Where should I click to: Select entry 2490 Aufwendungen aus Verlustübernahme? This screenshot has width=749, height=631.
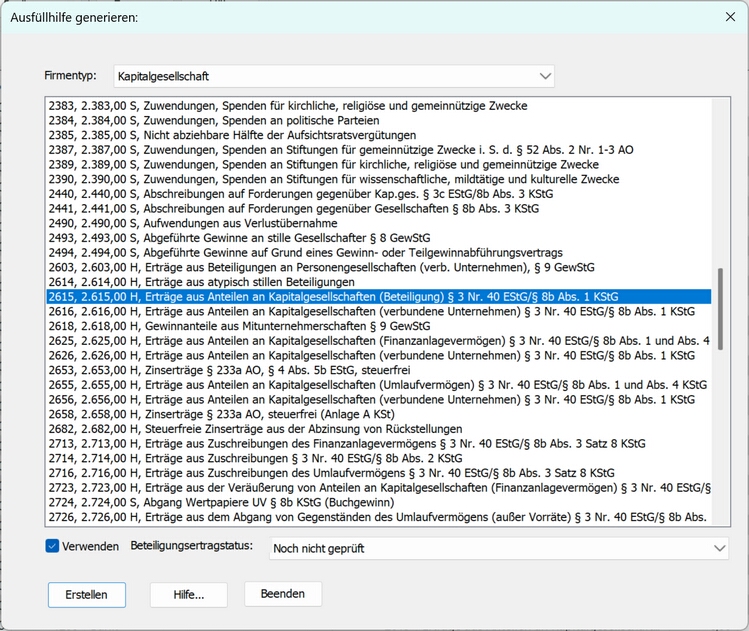pos(379,223)
